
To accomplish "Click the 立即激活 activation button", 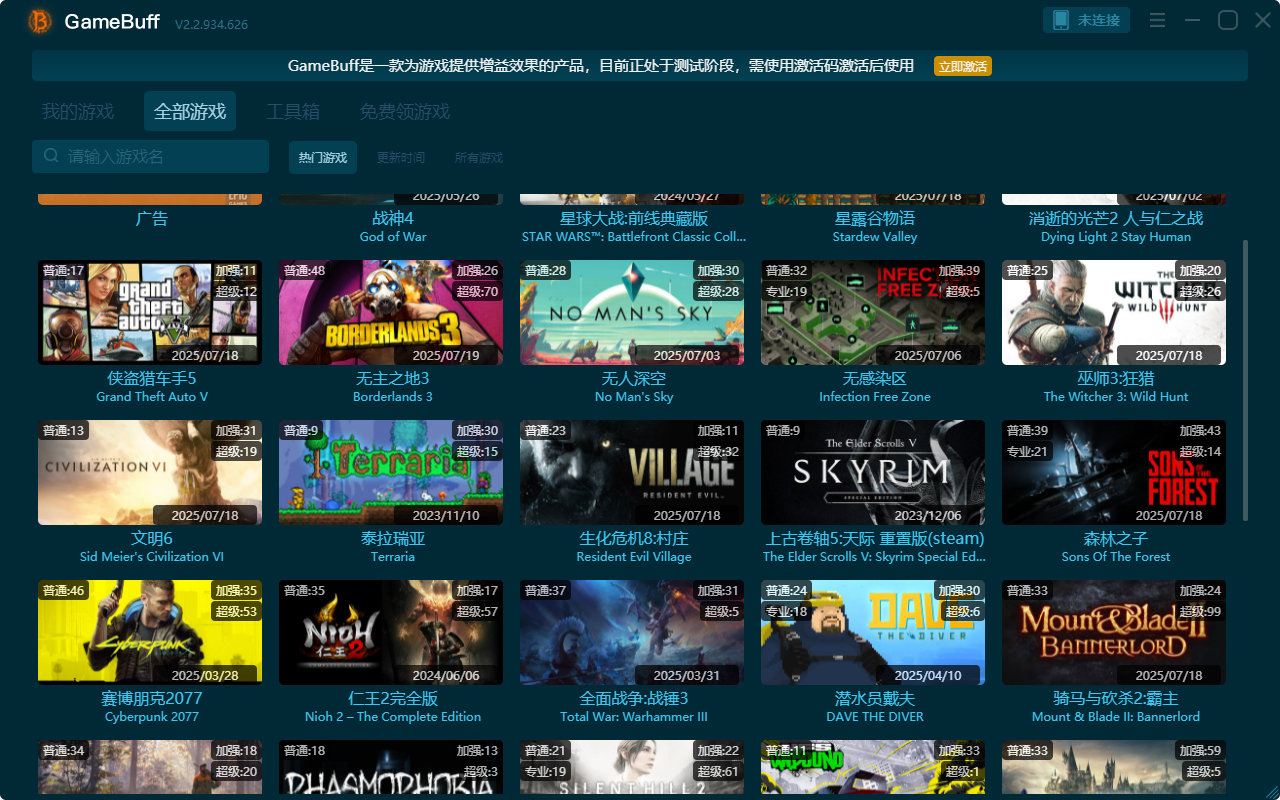I will tap(961, 66).
